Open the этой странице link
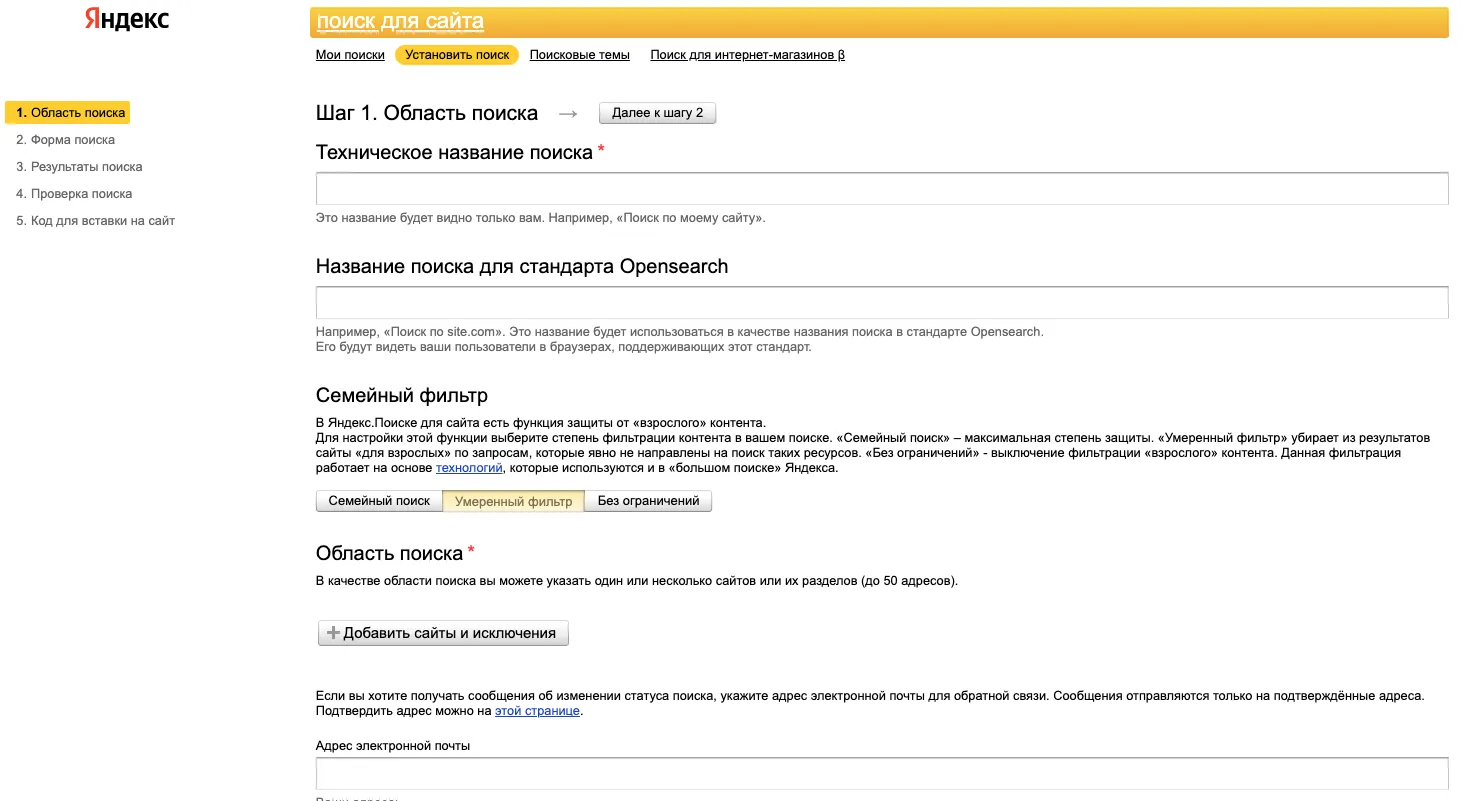The height and width of the screenshot is (801, 1464). coord(537,712)
